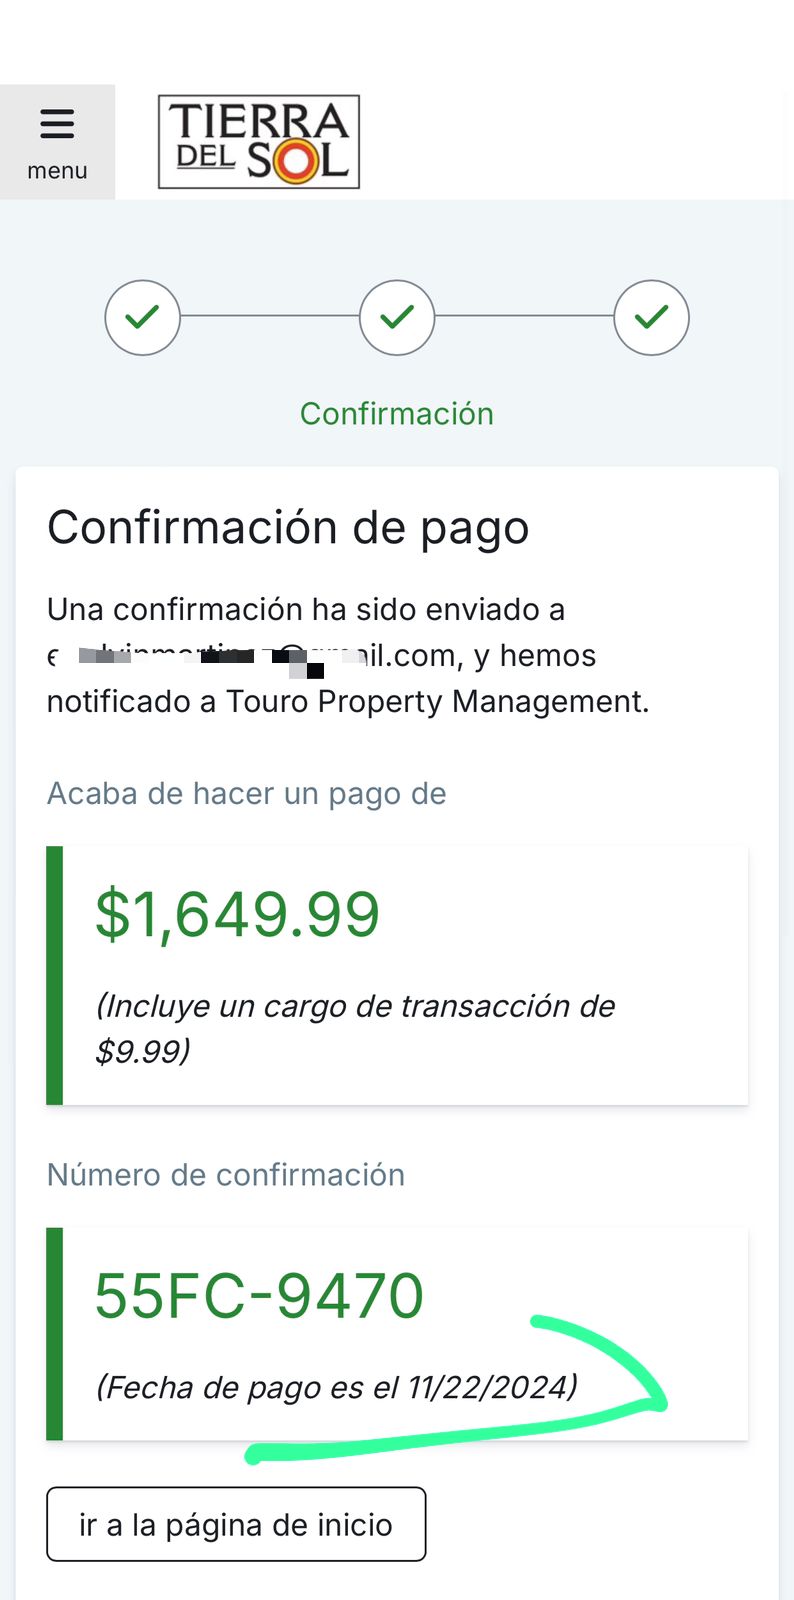
Task: Click the 'Confirmación de pago' heading
Action: [288, 528]
